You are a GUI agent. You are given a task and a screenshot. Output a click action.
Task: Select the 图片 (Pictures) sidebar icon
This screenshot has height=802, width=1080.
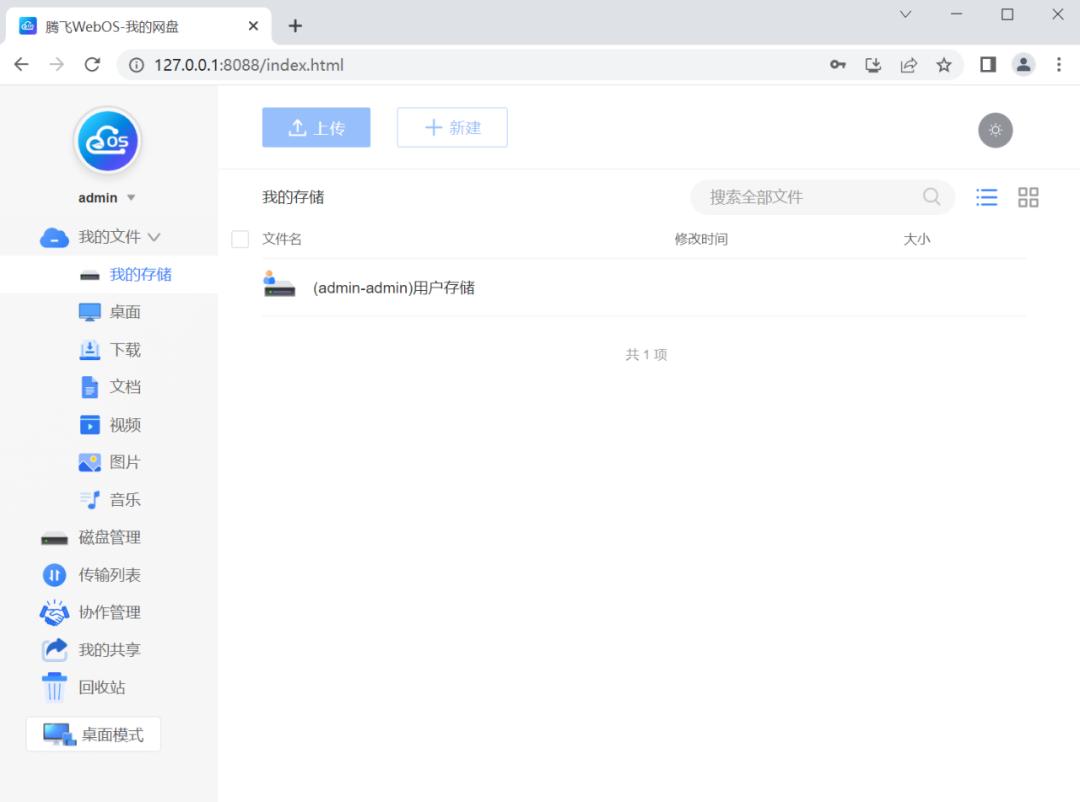click(88, 462)
